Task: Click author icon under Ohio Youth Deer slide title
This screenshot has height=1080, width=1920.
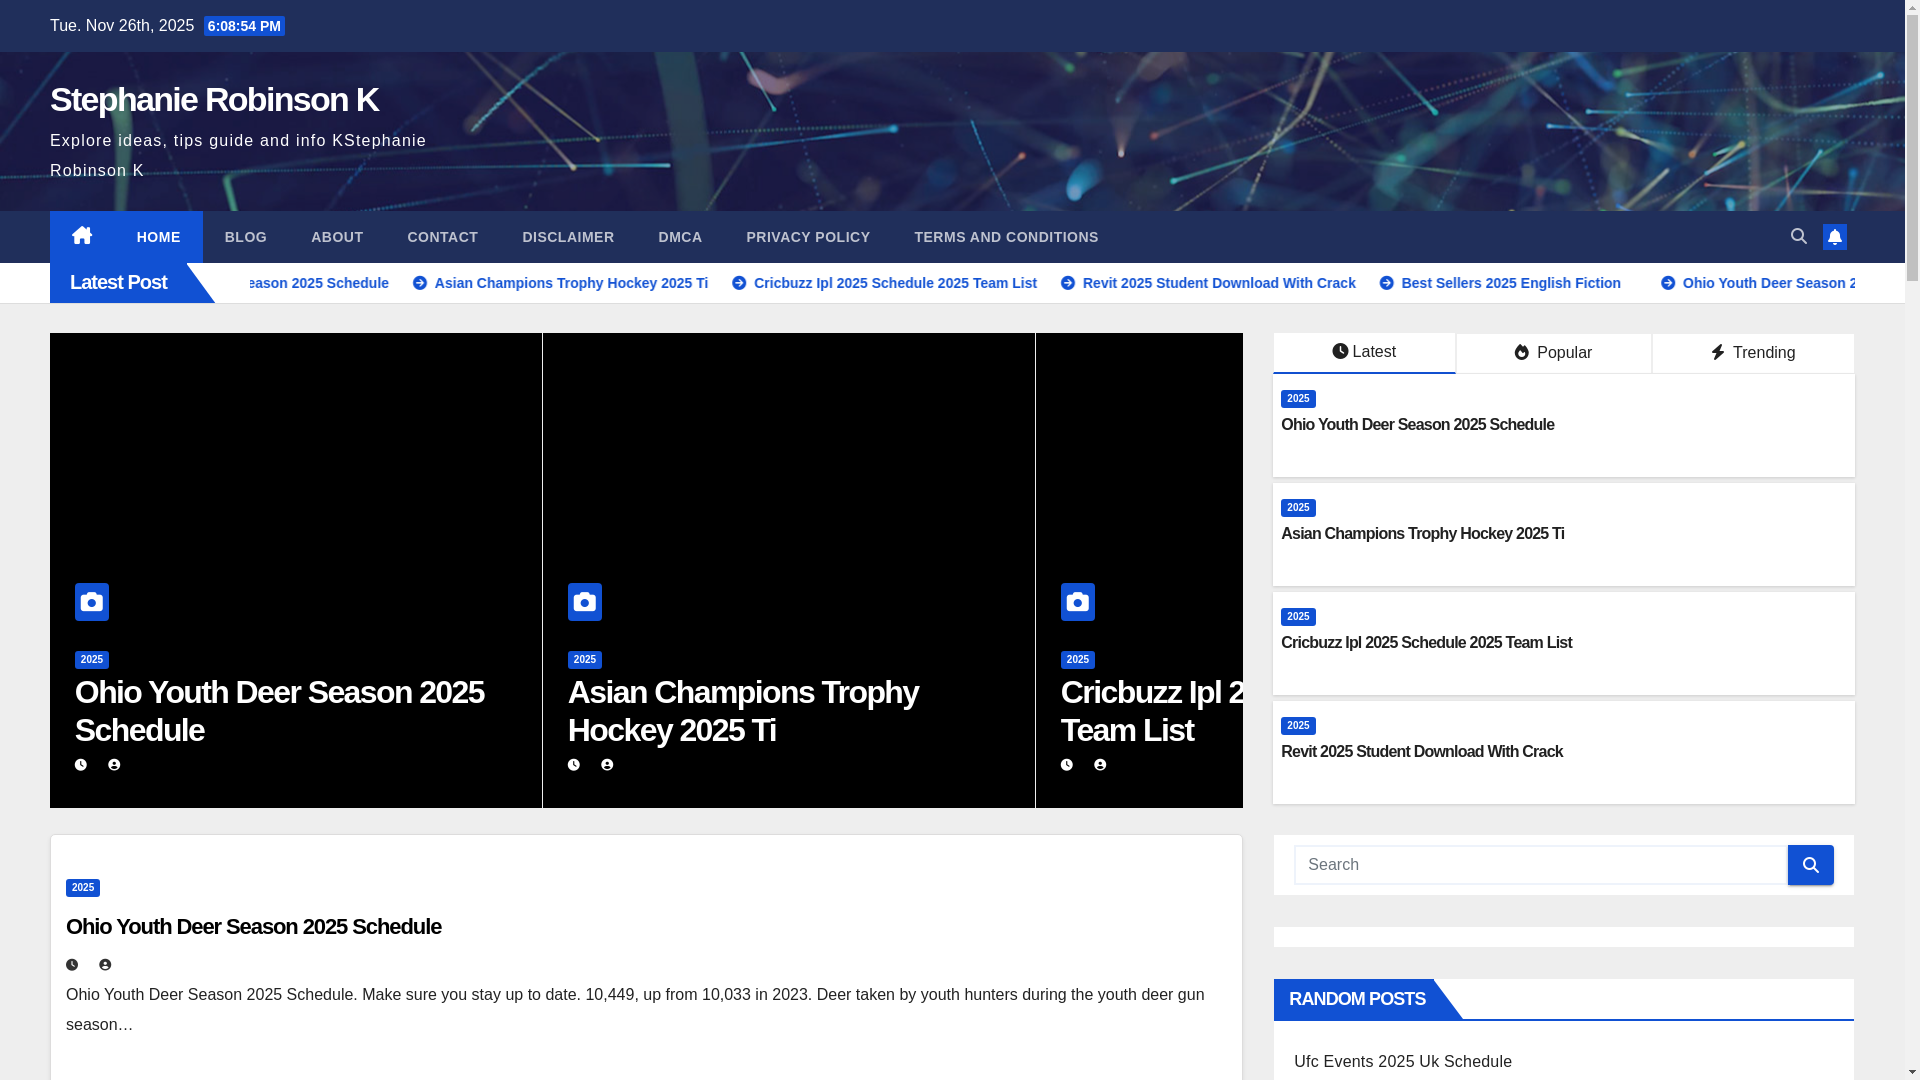Action: (x=114, y=765)
